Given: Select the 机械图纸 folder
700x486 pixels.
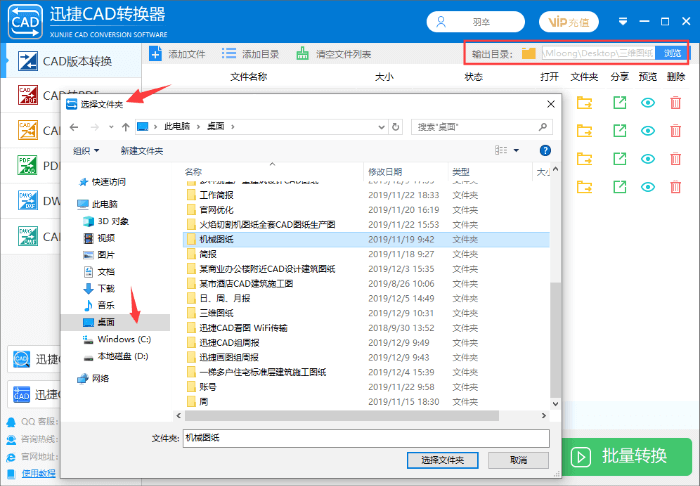Looking at the screenshot, I should pyautogui.click(x=366, y=239).
